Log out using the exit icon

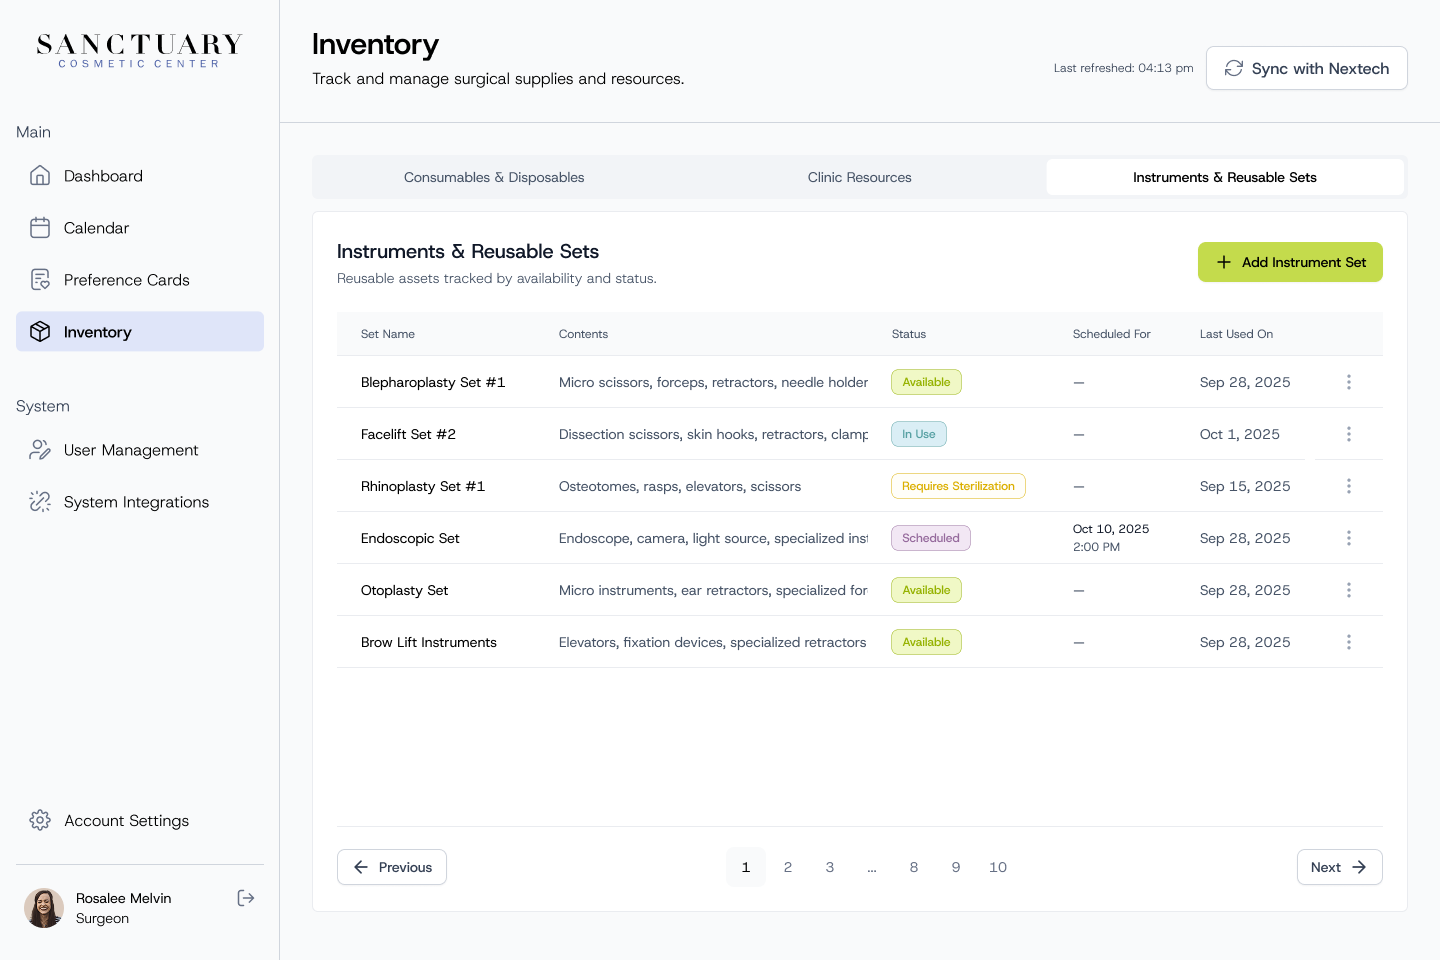click(246, 898)
